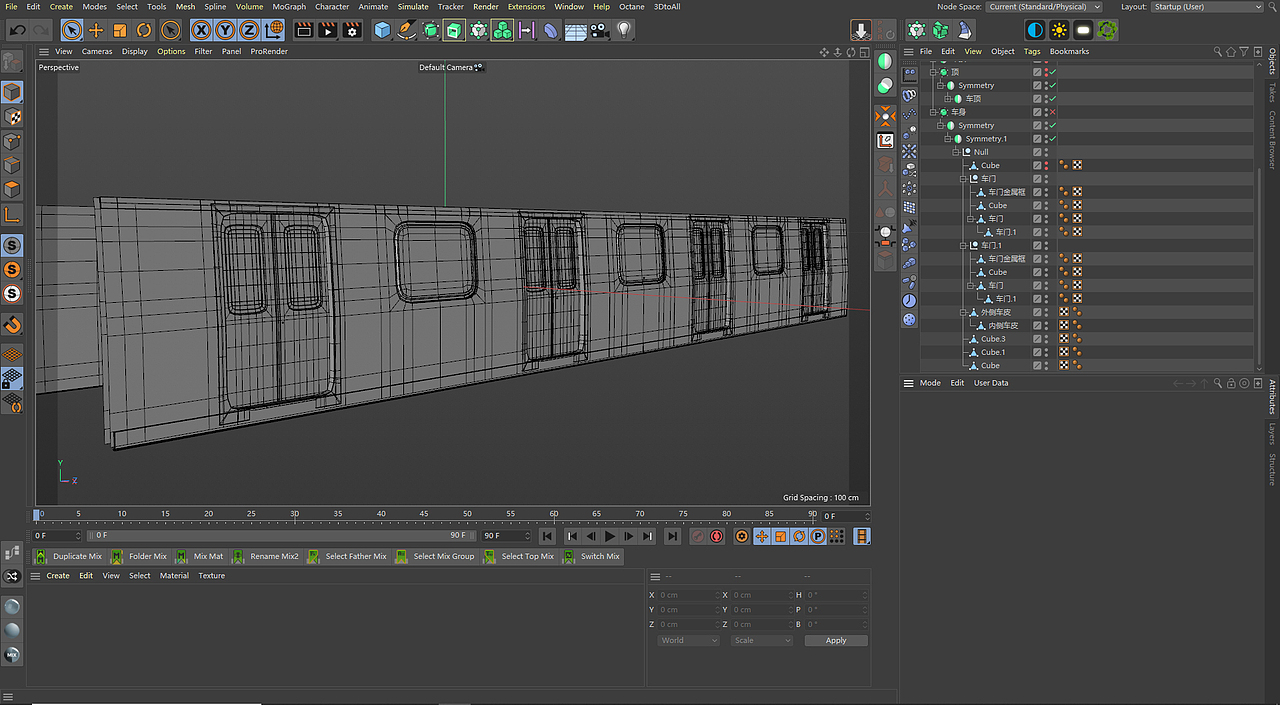Image resolution: width=1280 pixels, height=705 pixels.
Task: Add a Cube primitive from toolbar
Action: coord(382,30)
